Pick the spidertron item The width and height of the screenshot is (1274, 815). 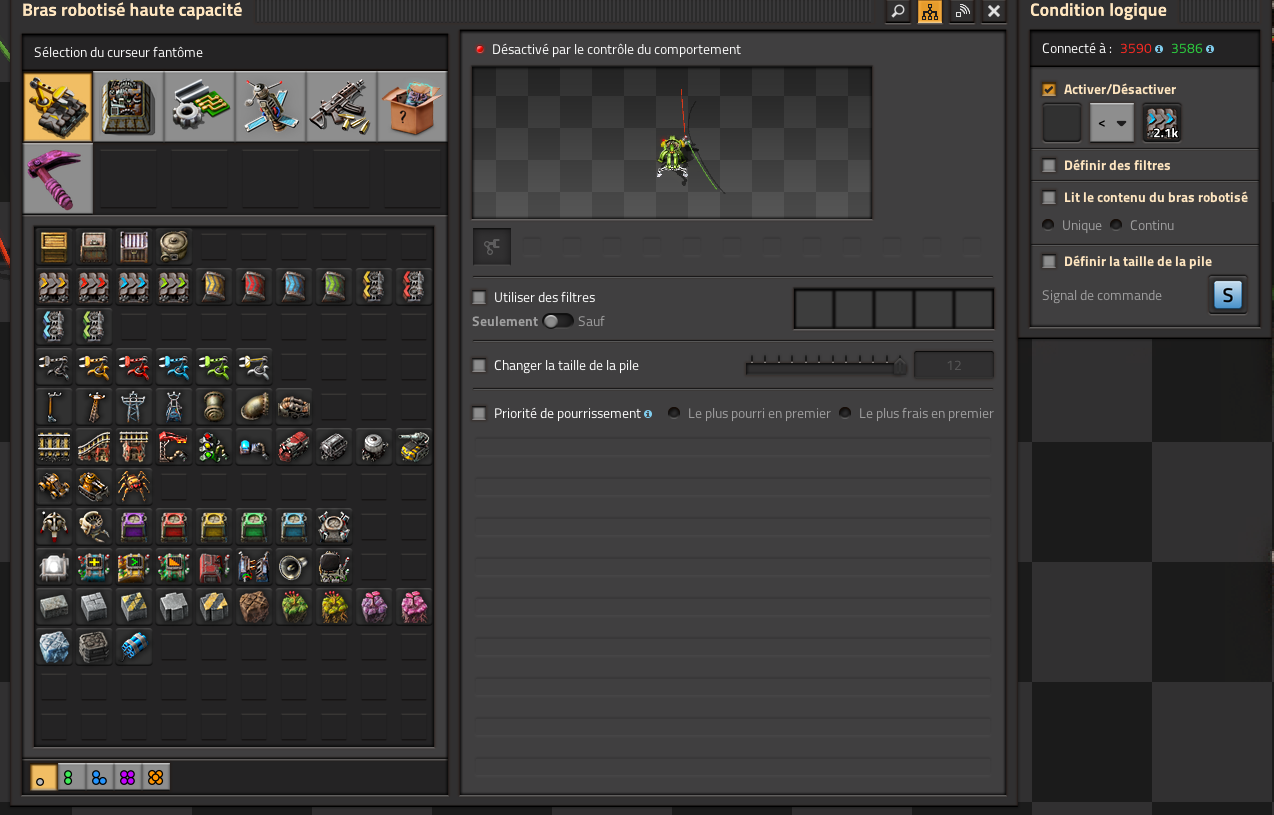(134, 486)
